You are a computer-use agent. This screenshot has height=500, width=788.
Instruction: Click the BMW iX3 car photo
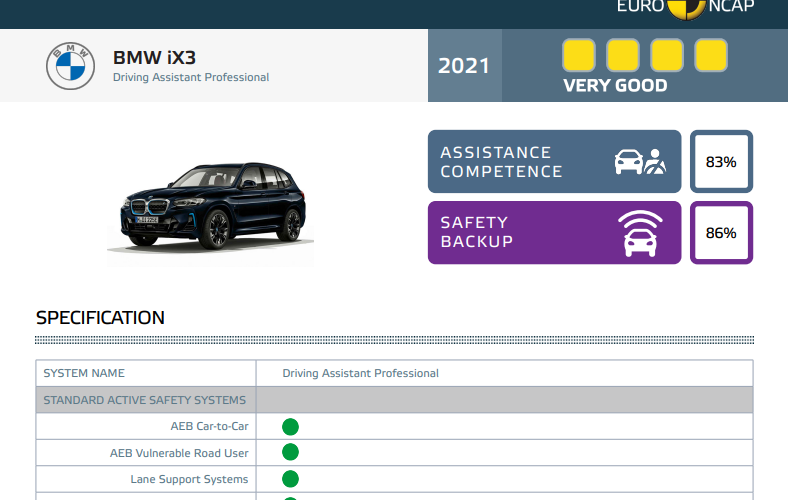[211, 207]
